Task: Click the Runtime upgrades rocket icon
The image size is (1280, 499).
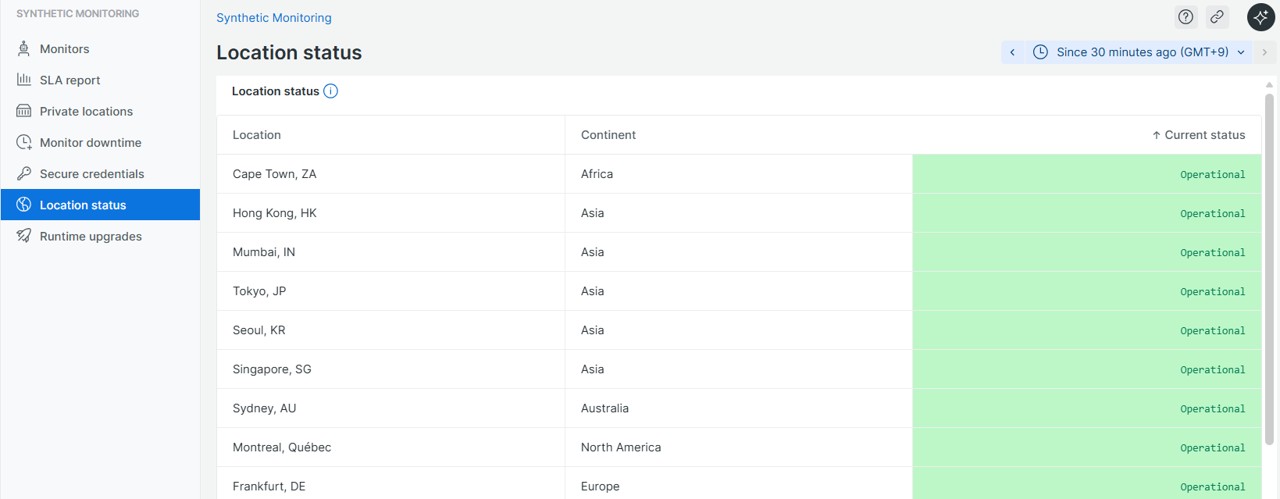Action: pos(24,236)
